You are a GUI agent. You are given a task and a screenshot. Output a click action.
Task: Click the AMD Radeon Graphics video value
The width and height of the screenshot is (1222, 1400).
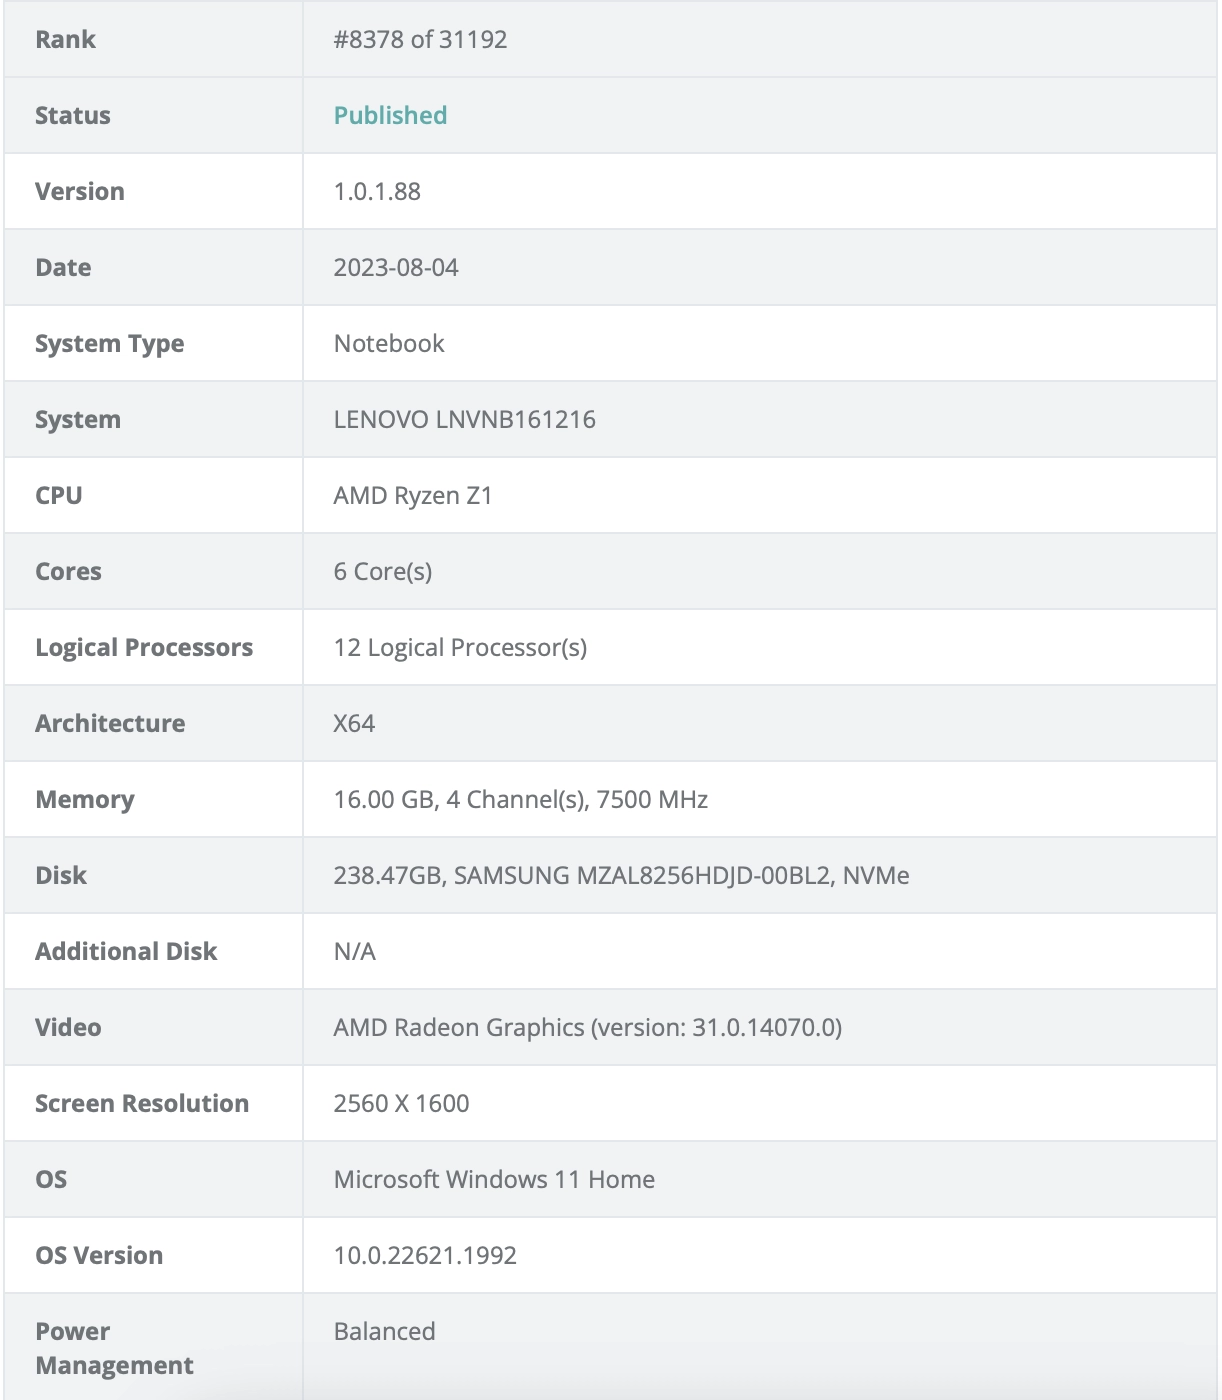pyautogui.click(x=587, y=1028)
